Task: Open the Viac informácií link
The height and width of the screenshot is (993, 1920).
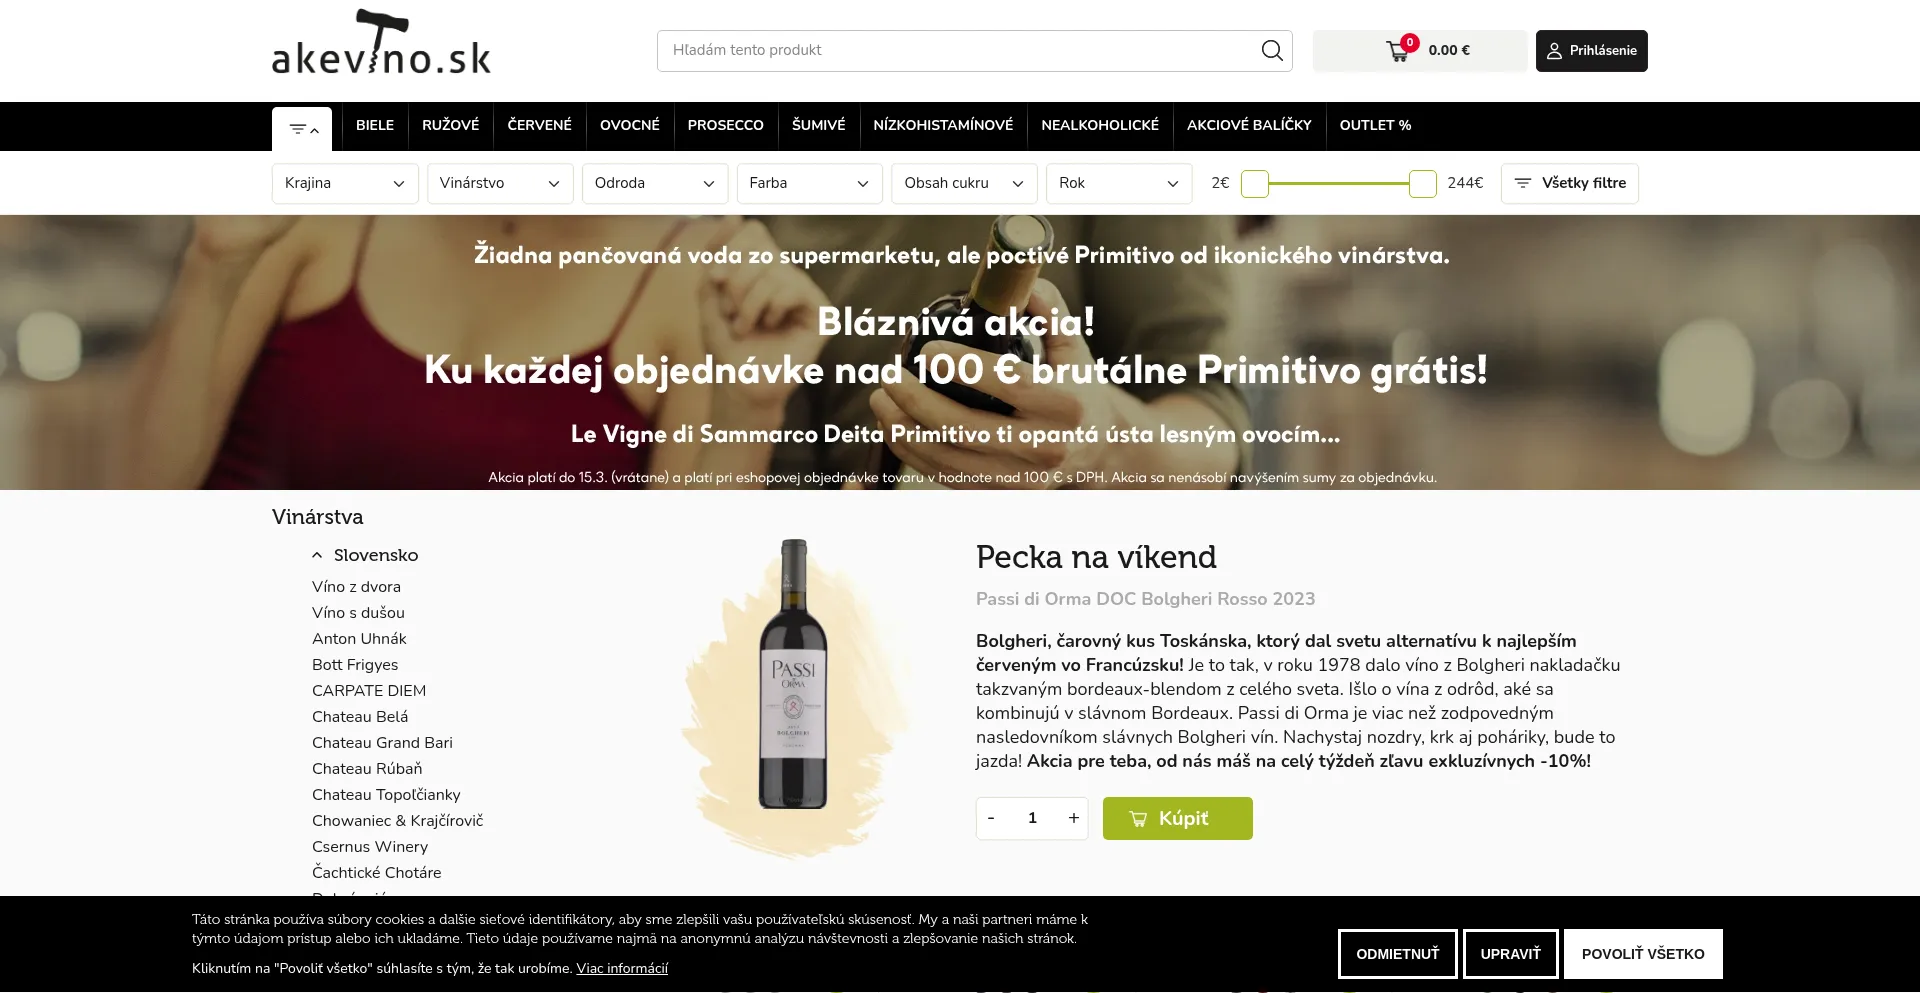Action: pyautogui.click(x=622, y=968)
